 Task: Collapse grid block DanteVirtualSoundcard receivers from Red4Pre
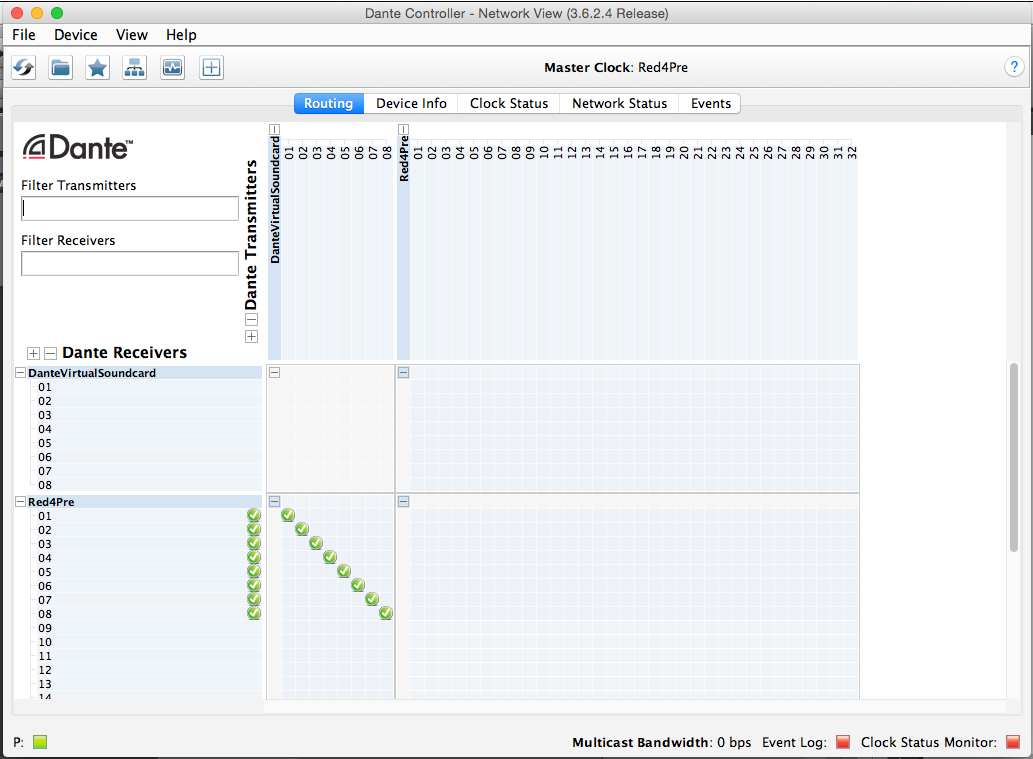click(404, 373)
